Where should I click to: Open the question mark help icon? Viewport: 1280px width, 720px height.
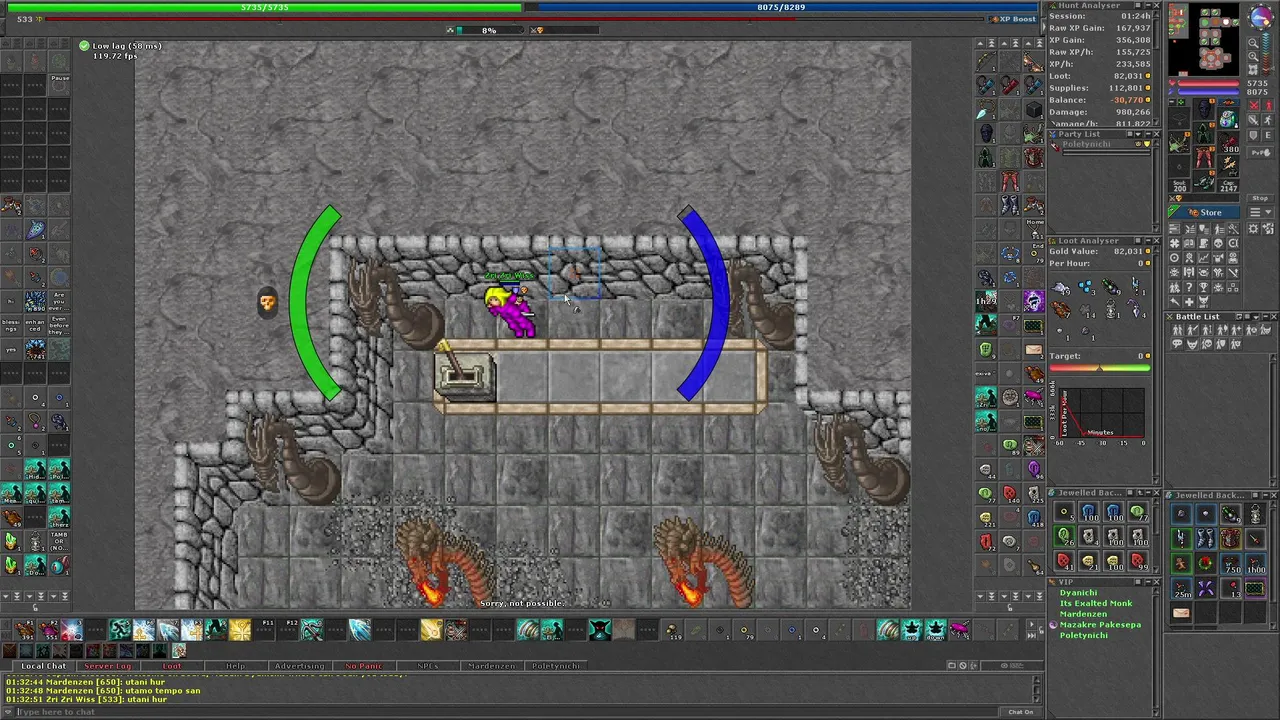click(1189, 287)
